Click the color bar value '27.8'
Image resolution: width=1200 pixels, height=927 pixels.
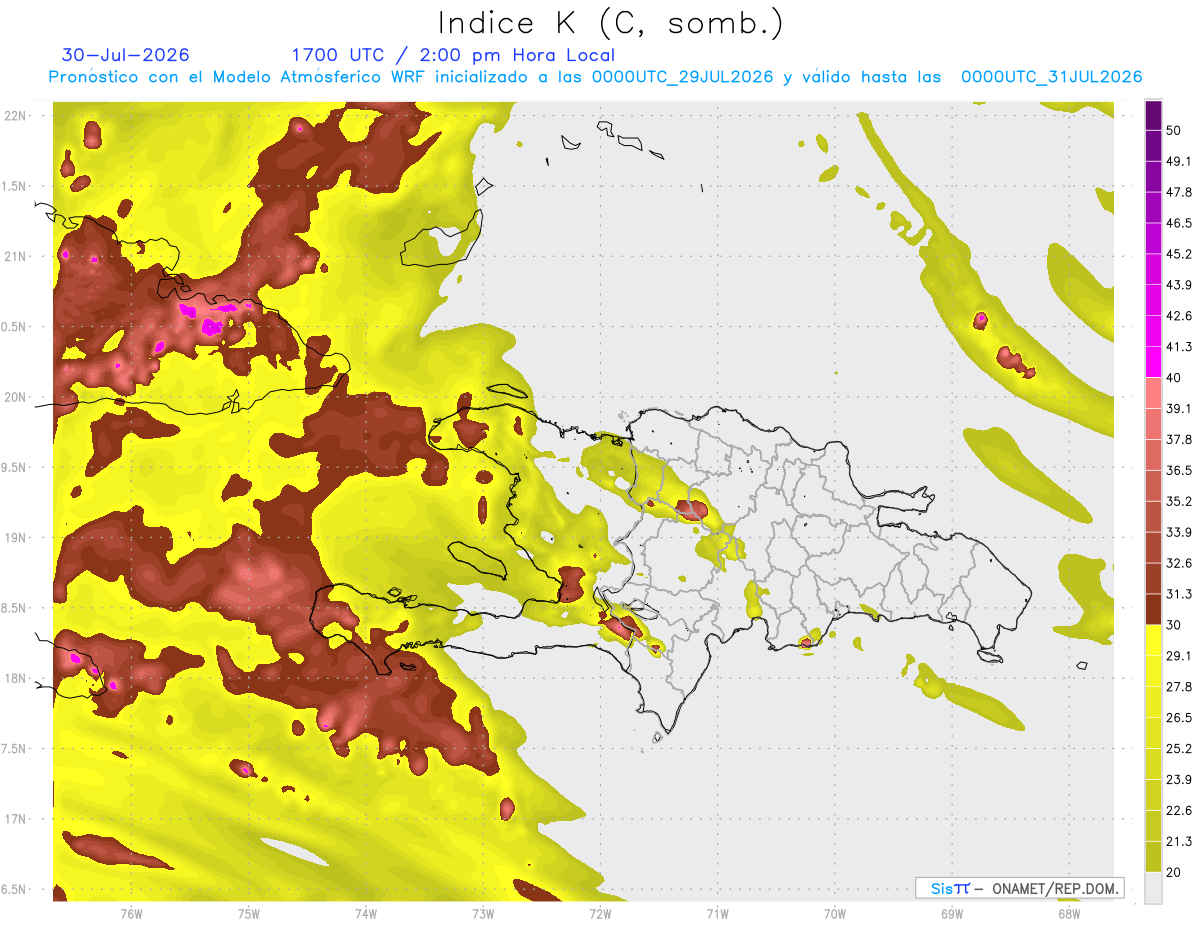(1180, 686)
